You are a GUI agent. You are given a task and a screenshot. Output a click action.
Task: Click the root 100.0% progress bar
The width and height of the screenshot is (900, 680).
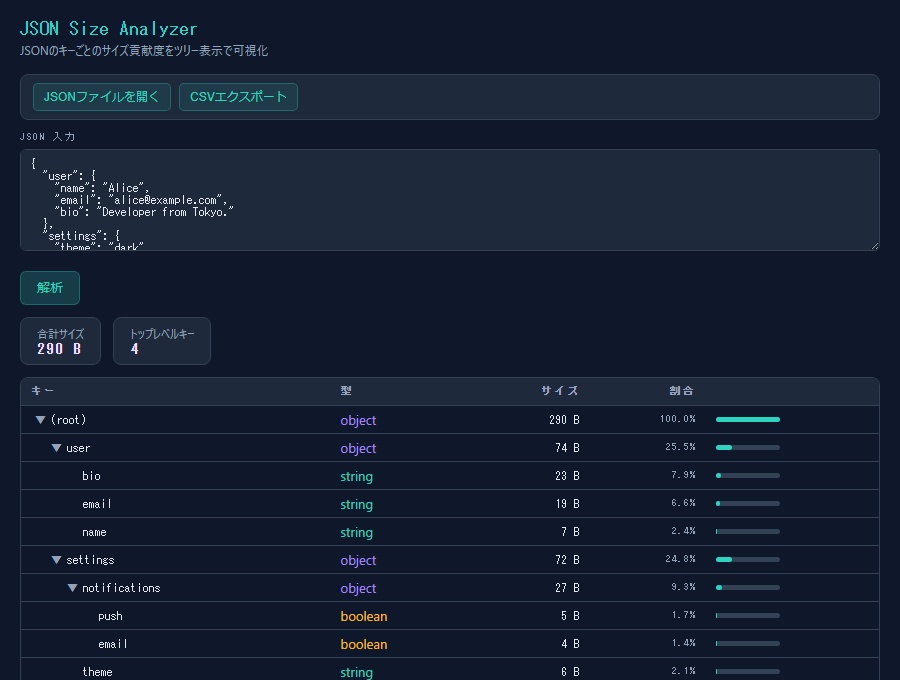pyautogui.click(x=748, y=419)
